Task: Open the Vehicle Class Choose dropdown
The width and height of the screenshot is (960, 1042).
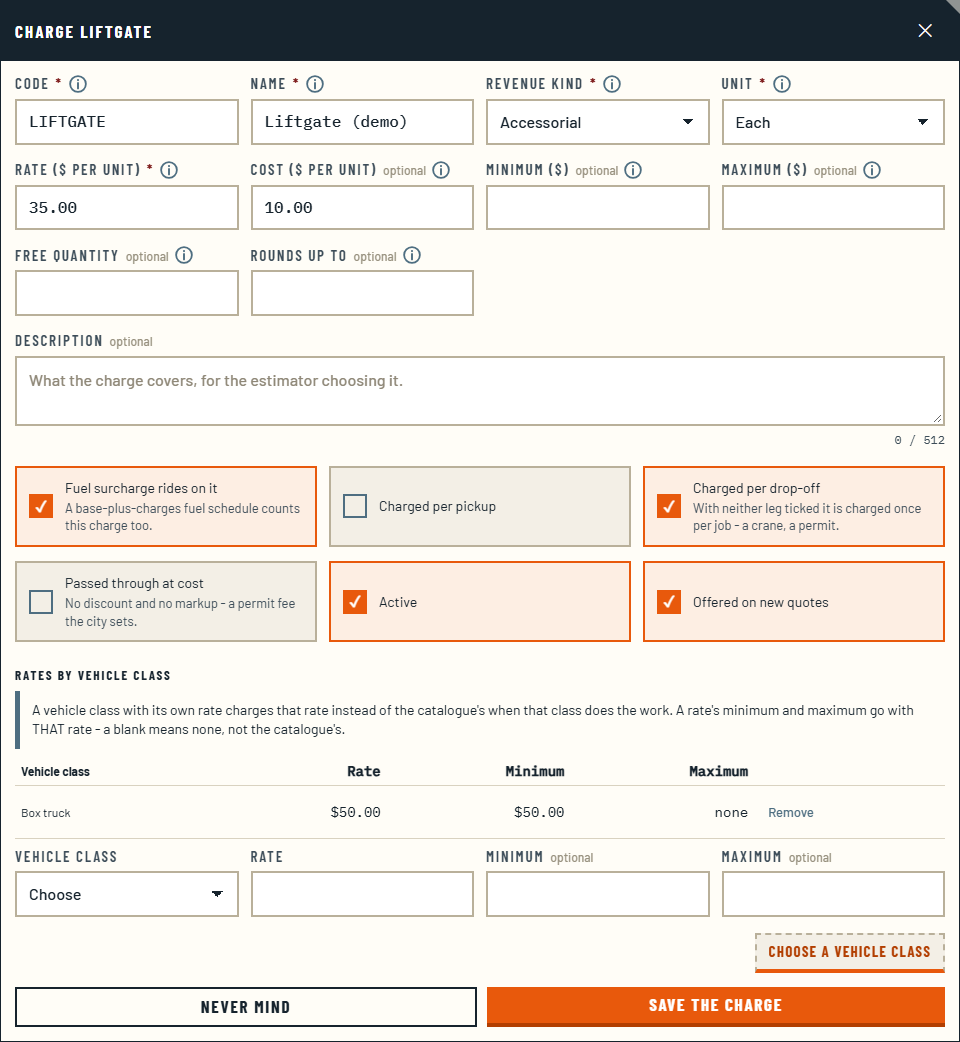Action: (x=127, y=894)
